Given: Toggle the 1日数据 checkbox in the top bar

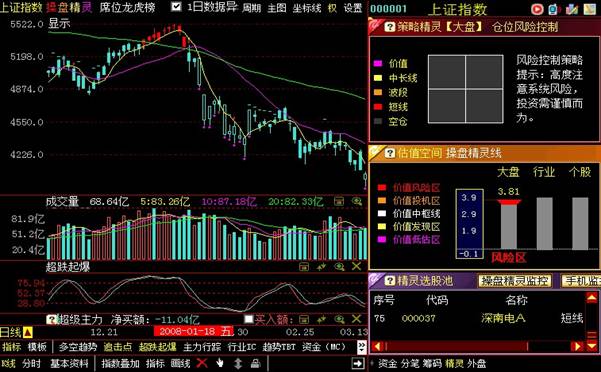Looking at the screenshot, I should pyautogui.click(x=176, y=7).
